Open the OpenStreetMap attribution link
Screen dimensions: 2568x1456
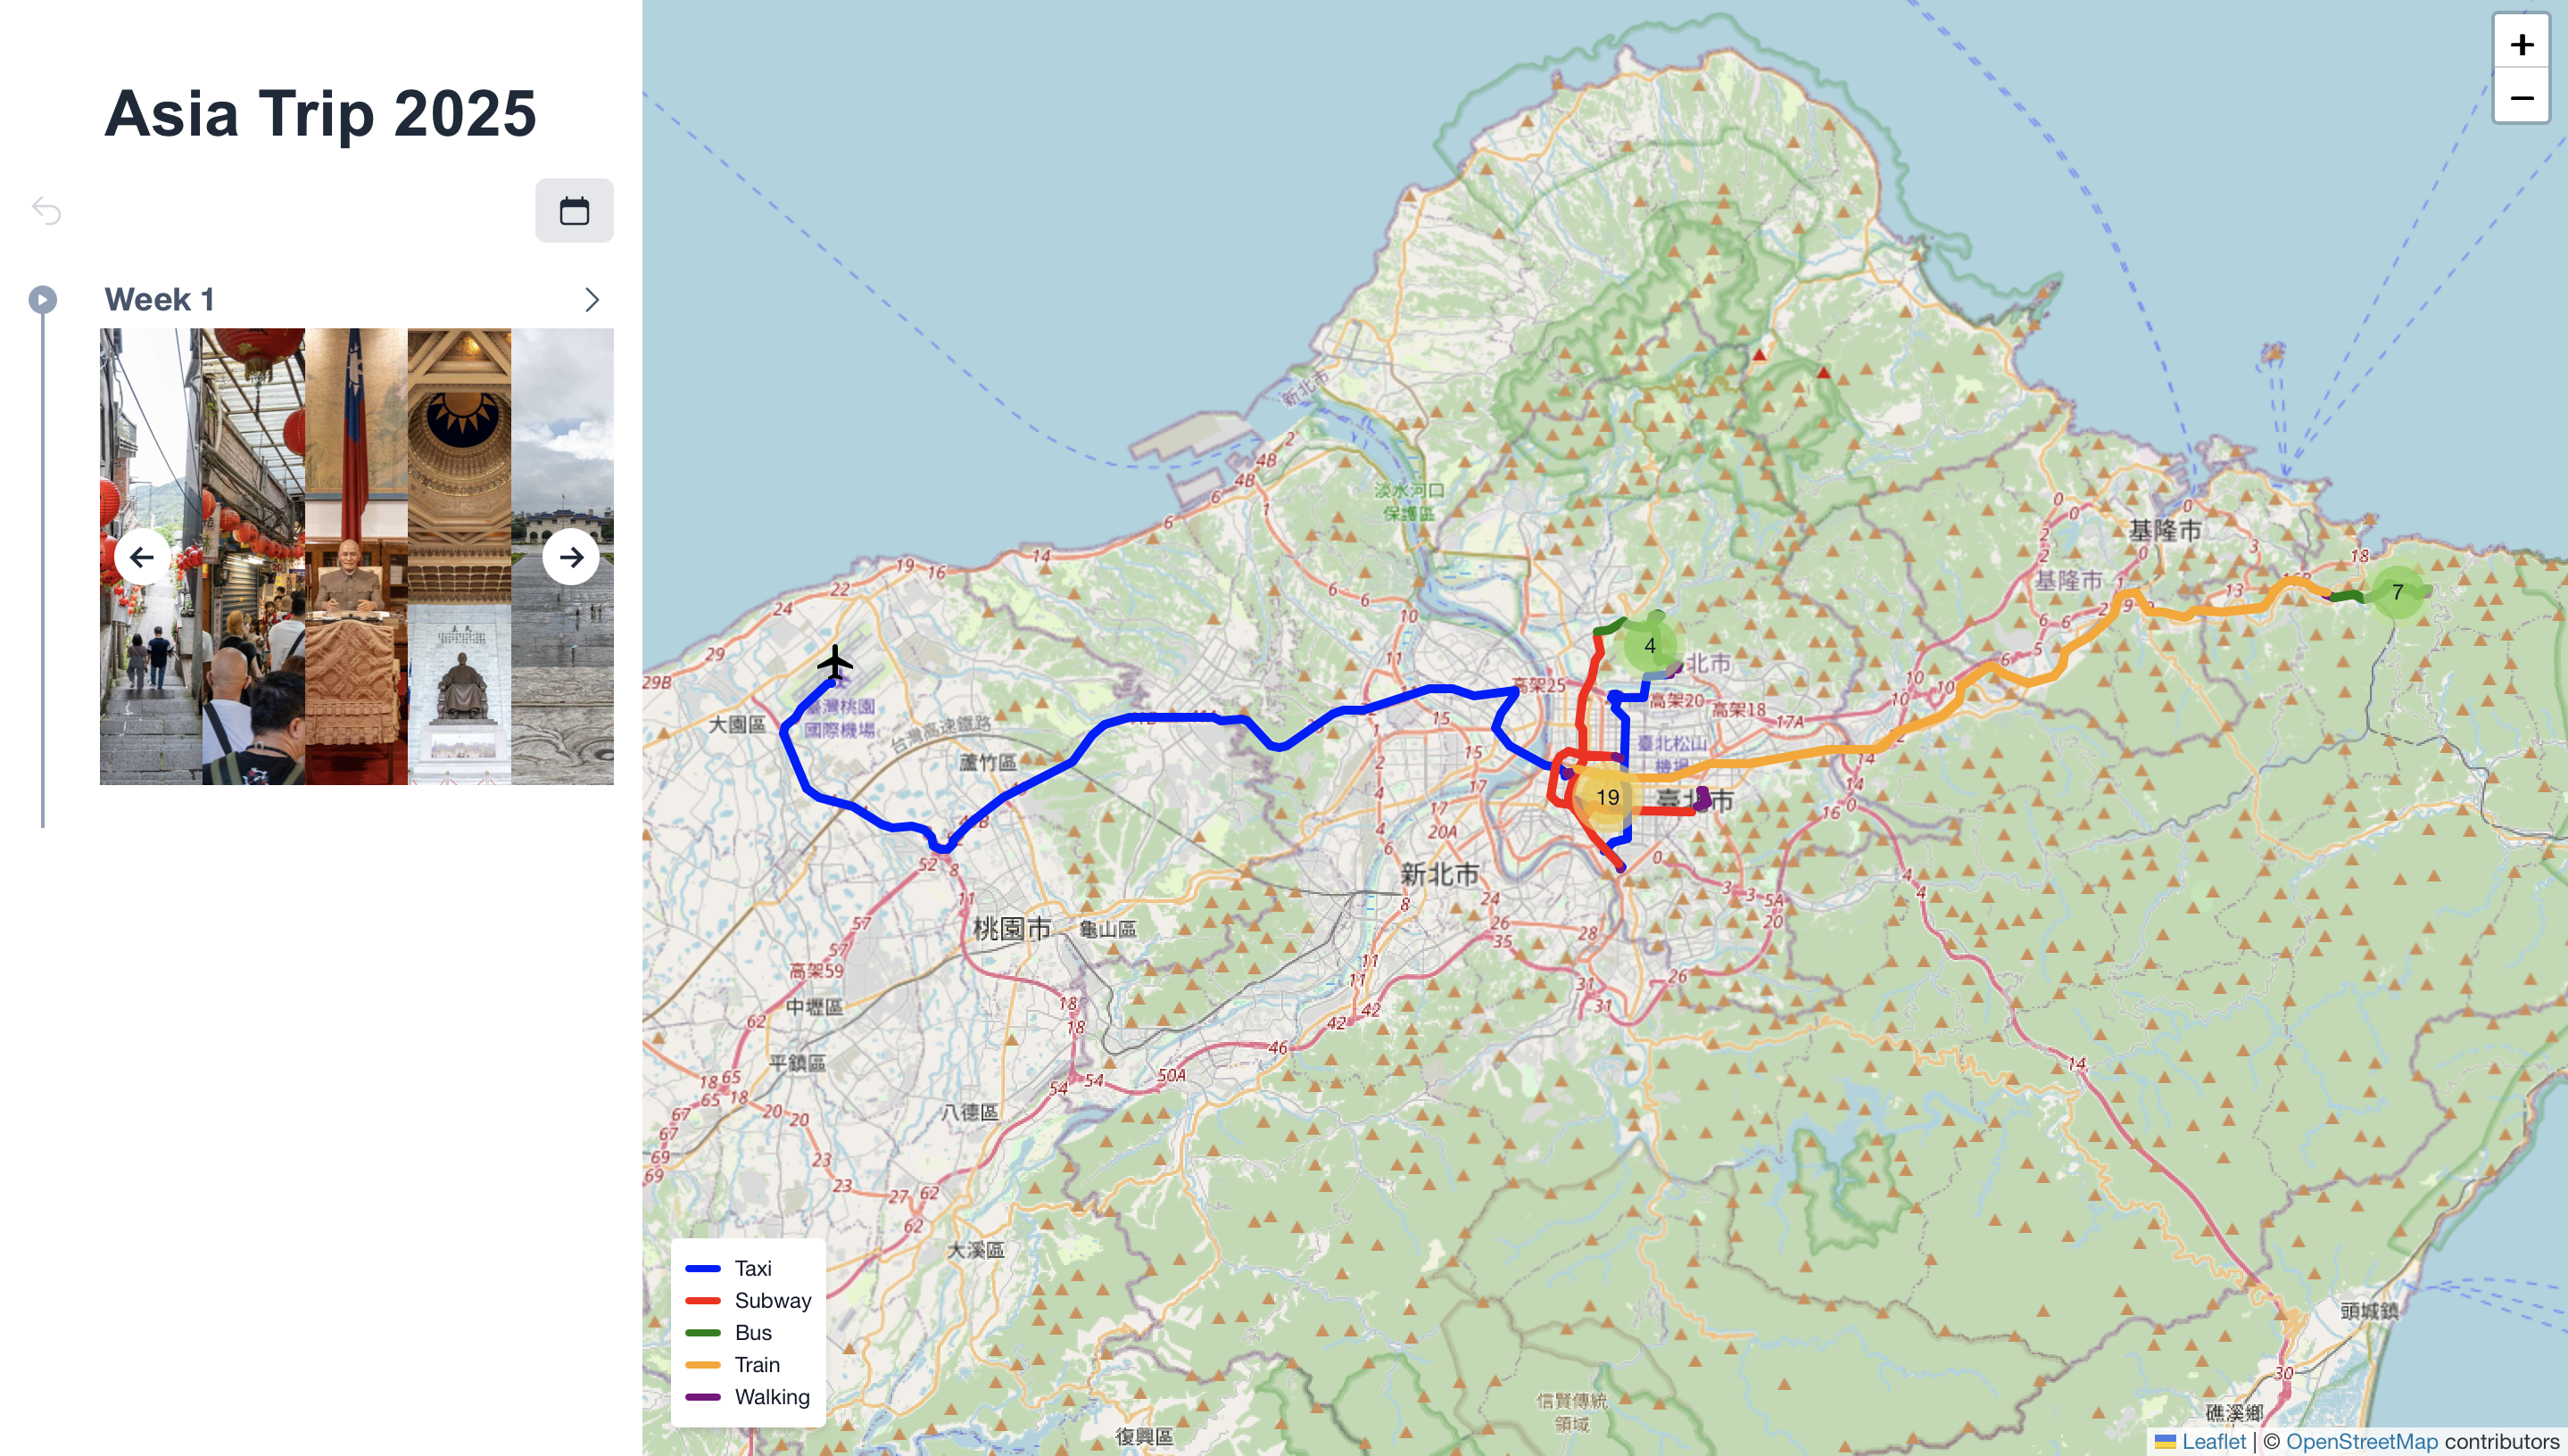click(x=2361, y=1441)
